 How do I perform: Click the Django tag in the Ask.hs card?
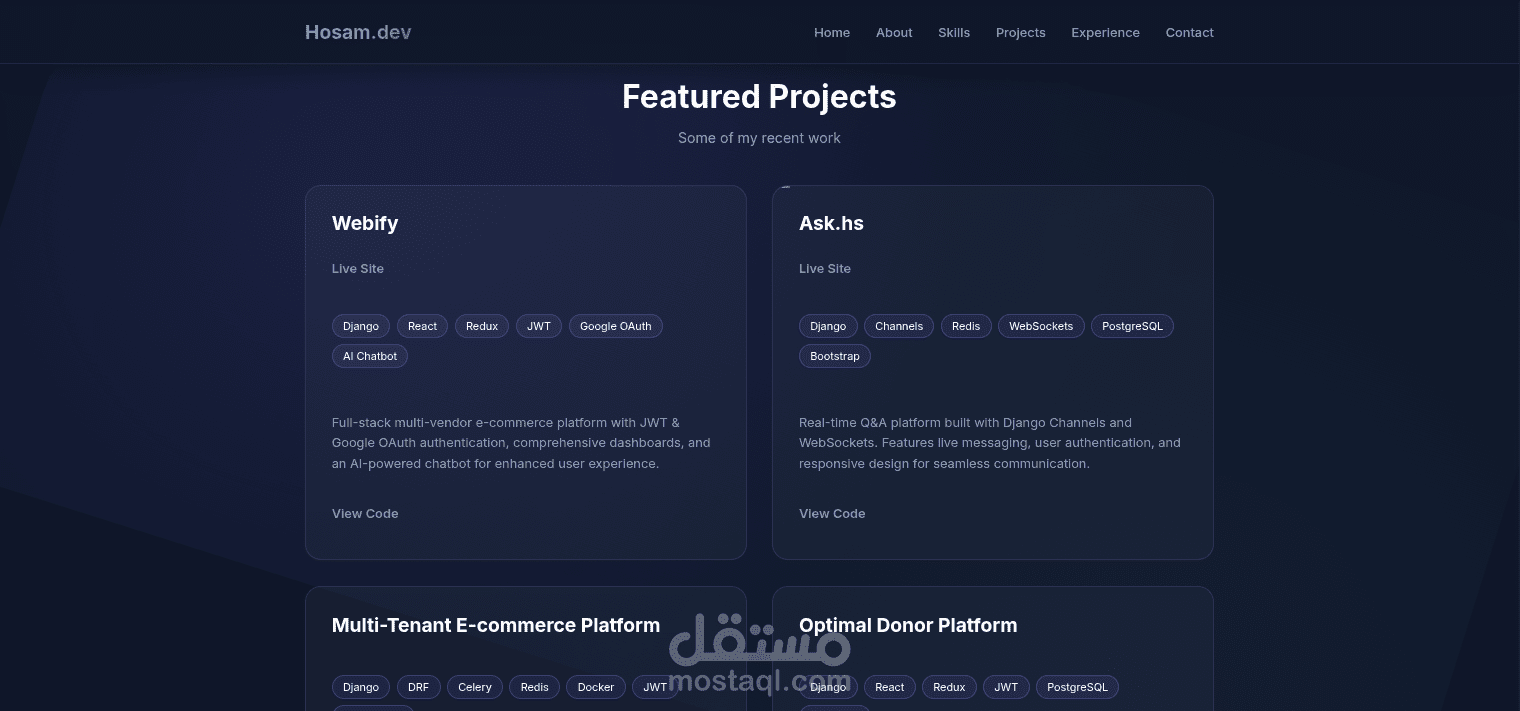coord(828,326)
